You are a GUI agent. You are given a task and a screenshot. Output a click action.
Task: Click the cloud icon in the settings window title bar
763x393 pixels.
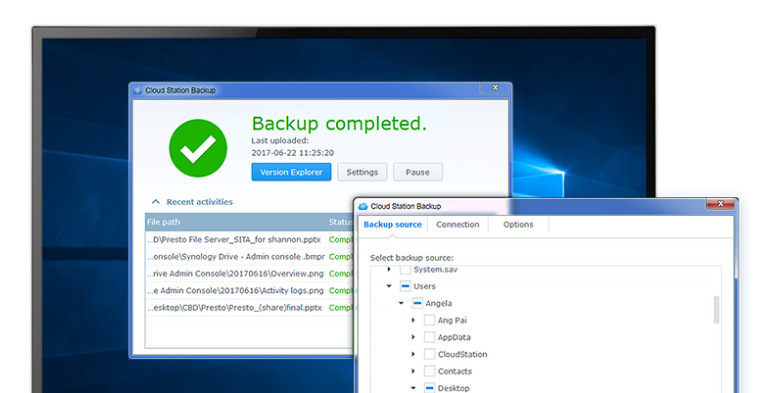click(363, 206)
